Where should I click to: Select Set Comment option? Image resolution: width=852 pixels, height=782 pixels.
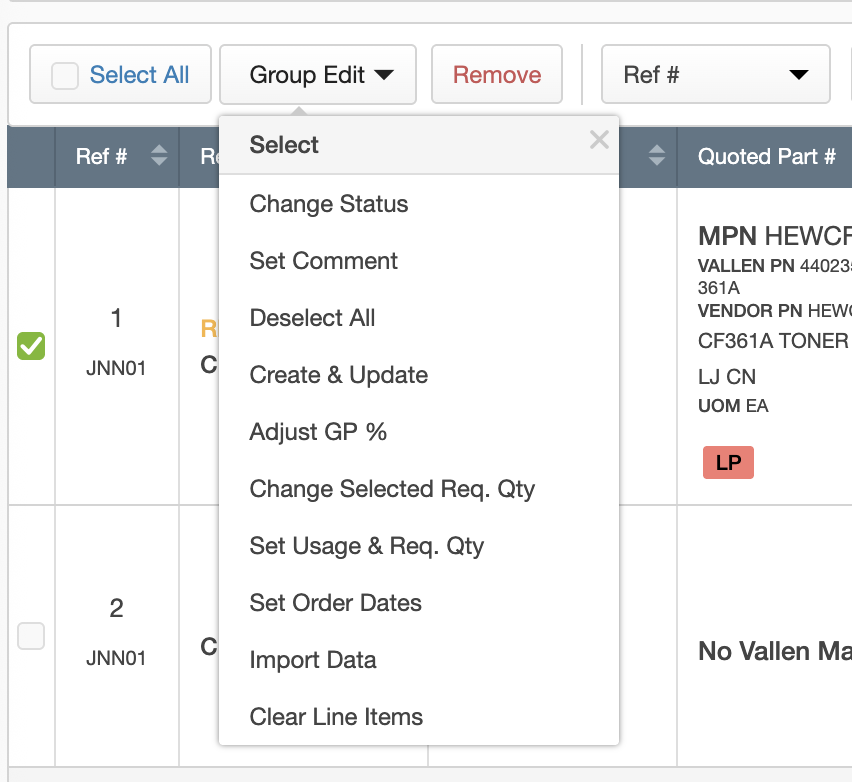(324, 261)
